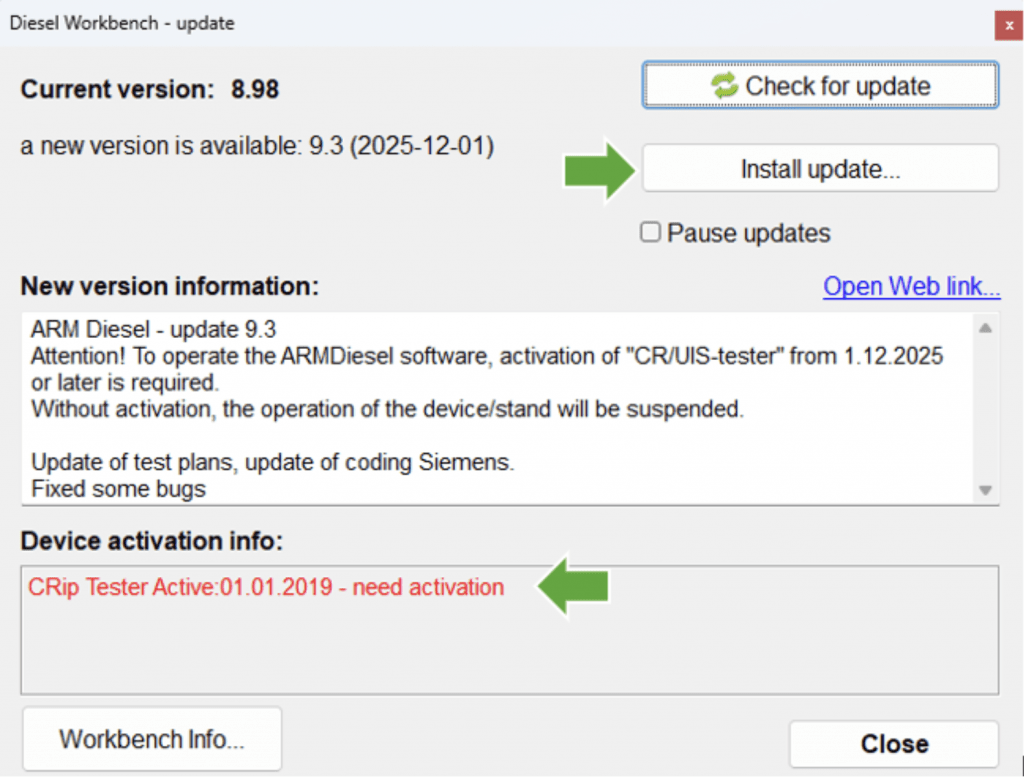1024x777 pixels.
Task: Click the green arrow beside activation message
Action: (574, 586)
